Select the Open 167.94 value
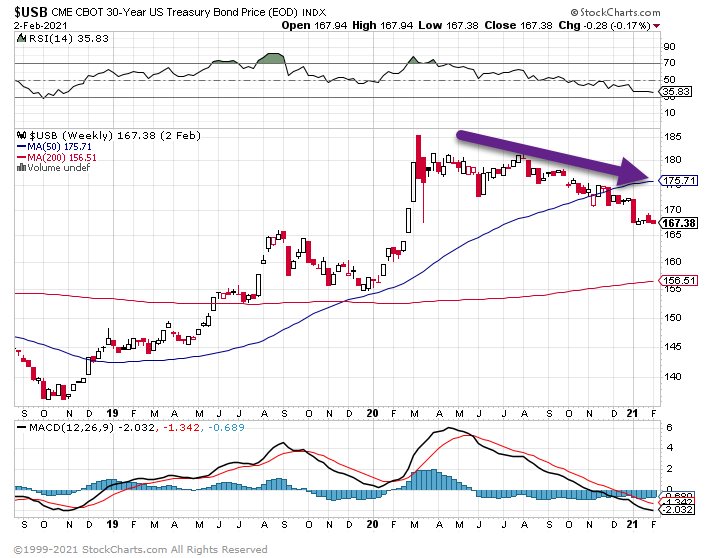Image resolution: width=720 pixels, height=558 pixels. tap(314, 25)
